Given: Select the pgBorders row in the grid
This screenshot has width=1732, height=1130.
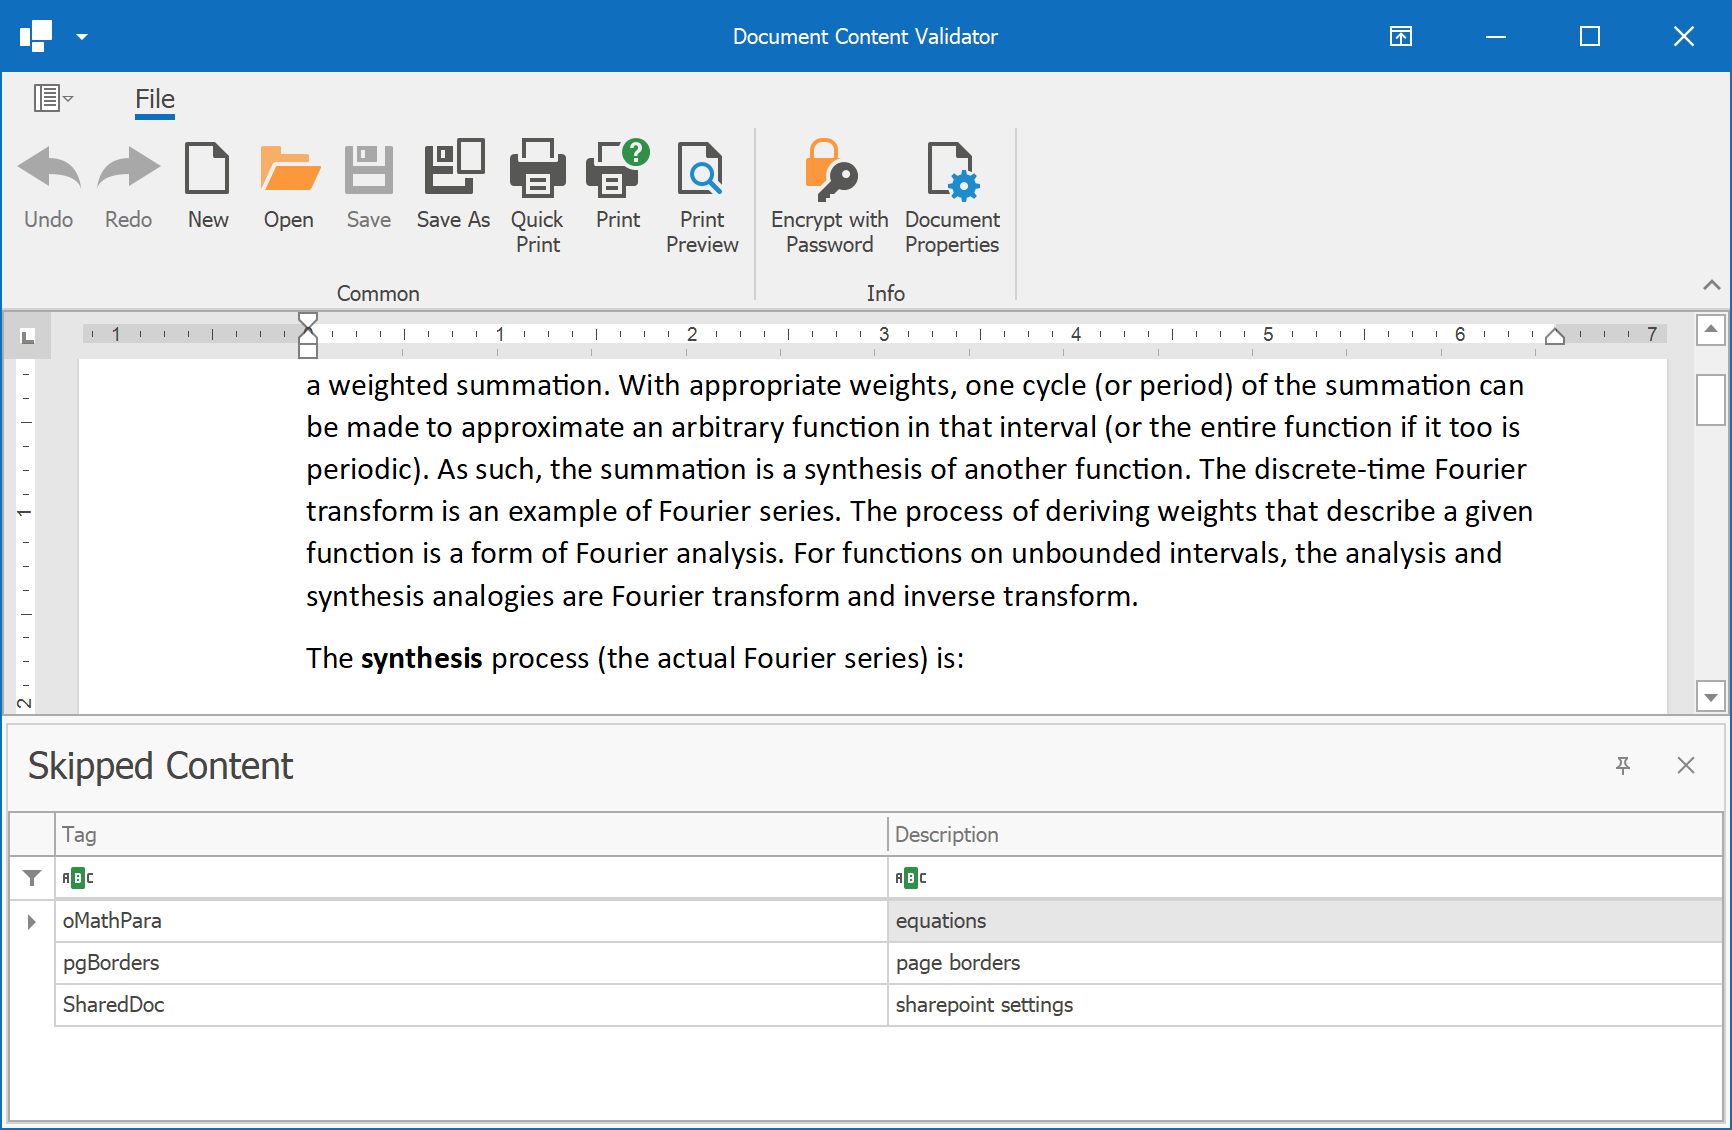Looking at the screenshot, I should [x=400, y=963].
